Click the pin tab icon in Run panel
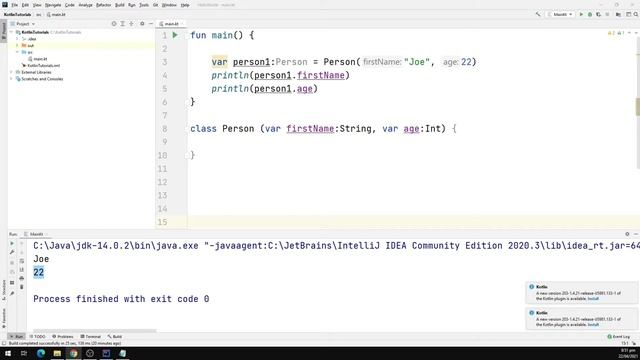The height and width of the screenshot is (360, 640). (x=12, y=293)
